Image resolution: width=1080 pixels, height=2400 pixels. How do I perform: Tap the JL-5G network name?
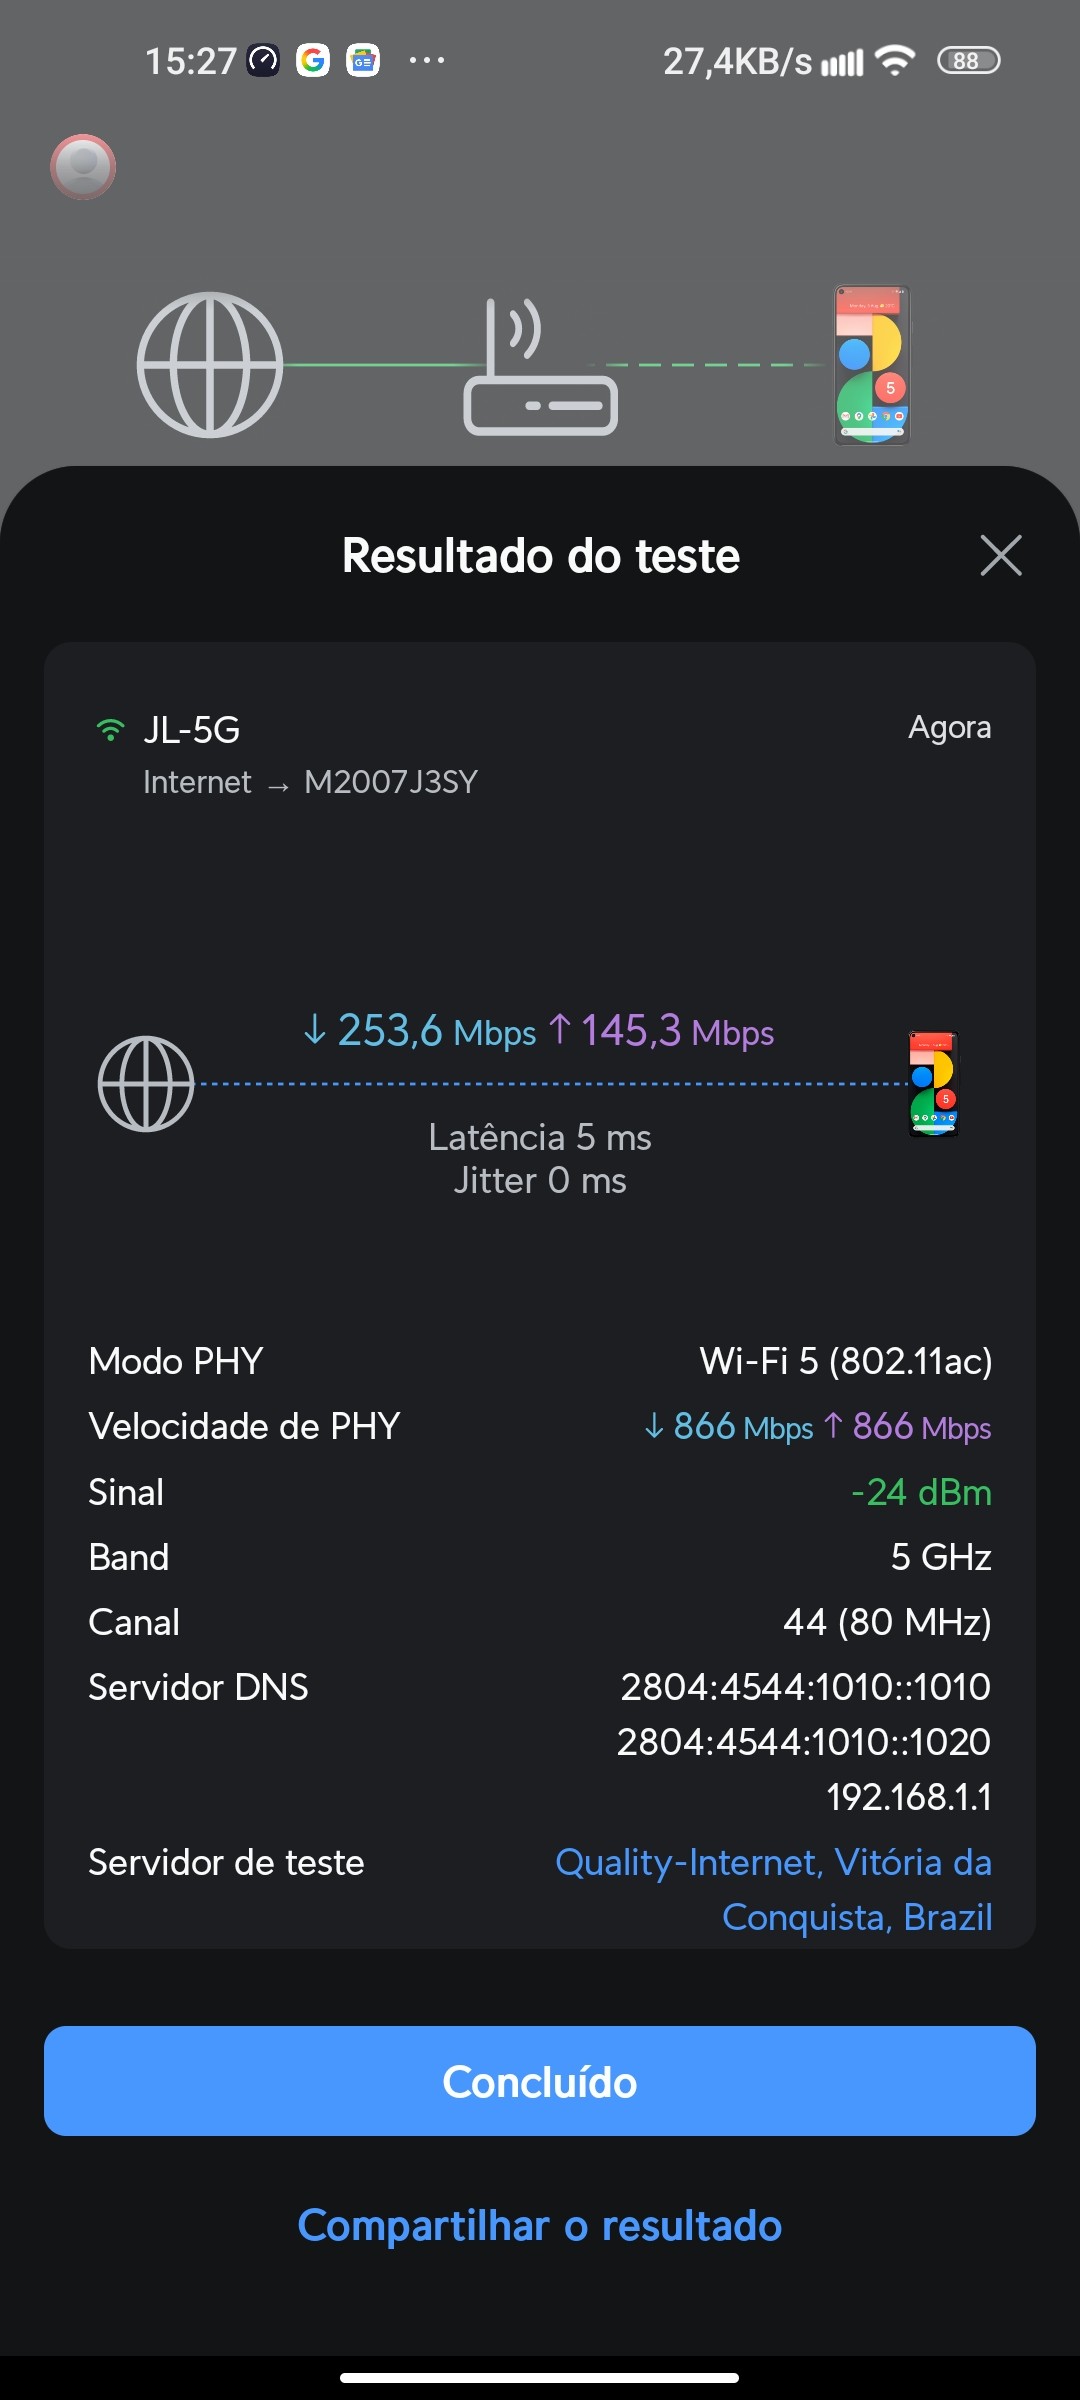click(x=192, y=730)
